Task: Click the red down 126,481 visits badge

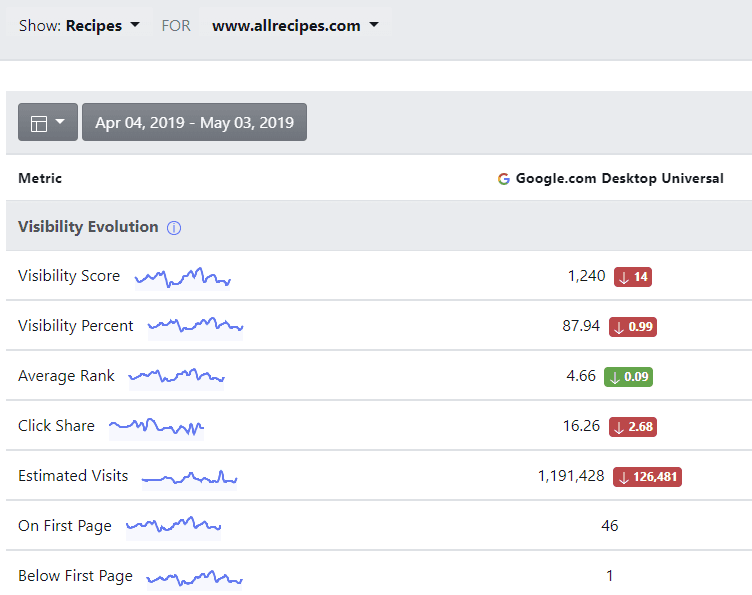Action: coord(647,477)
